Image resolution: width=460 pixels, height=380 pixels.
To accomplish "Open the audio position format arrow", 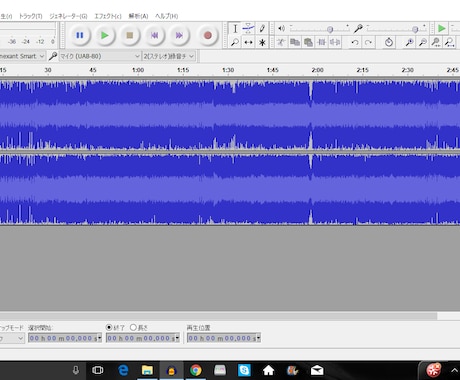I will click(x=258, y=338).
